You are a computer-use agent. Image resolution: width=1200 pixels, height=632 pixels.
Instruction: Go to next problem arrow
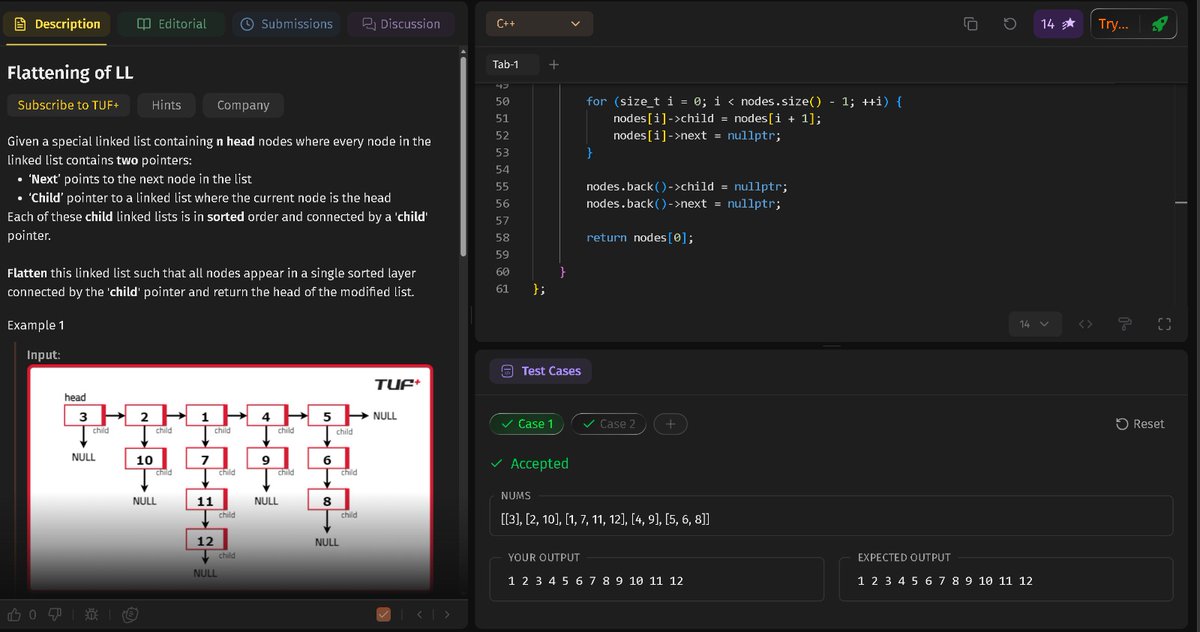coord(447,614)
